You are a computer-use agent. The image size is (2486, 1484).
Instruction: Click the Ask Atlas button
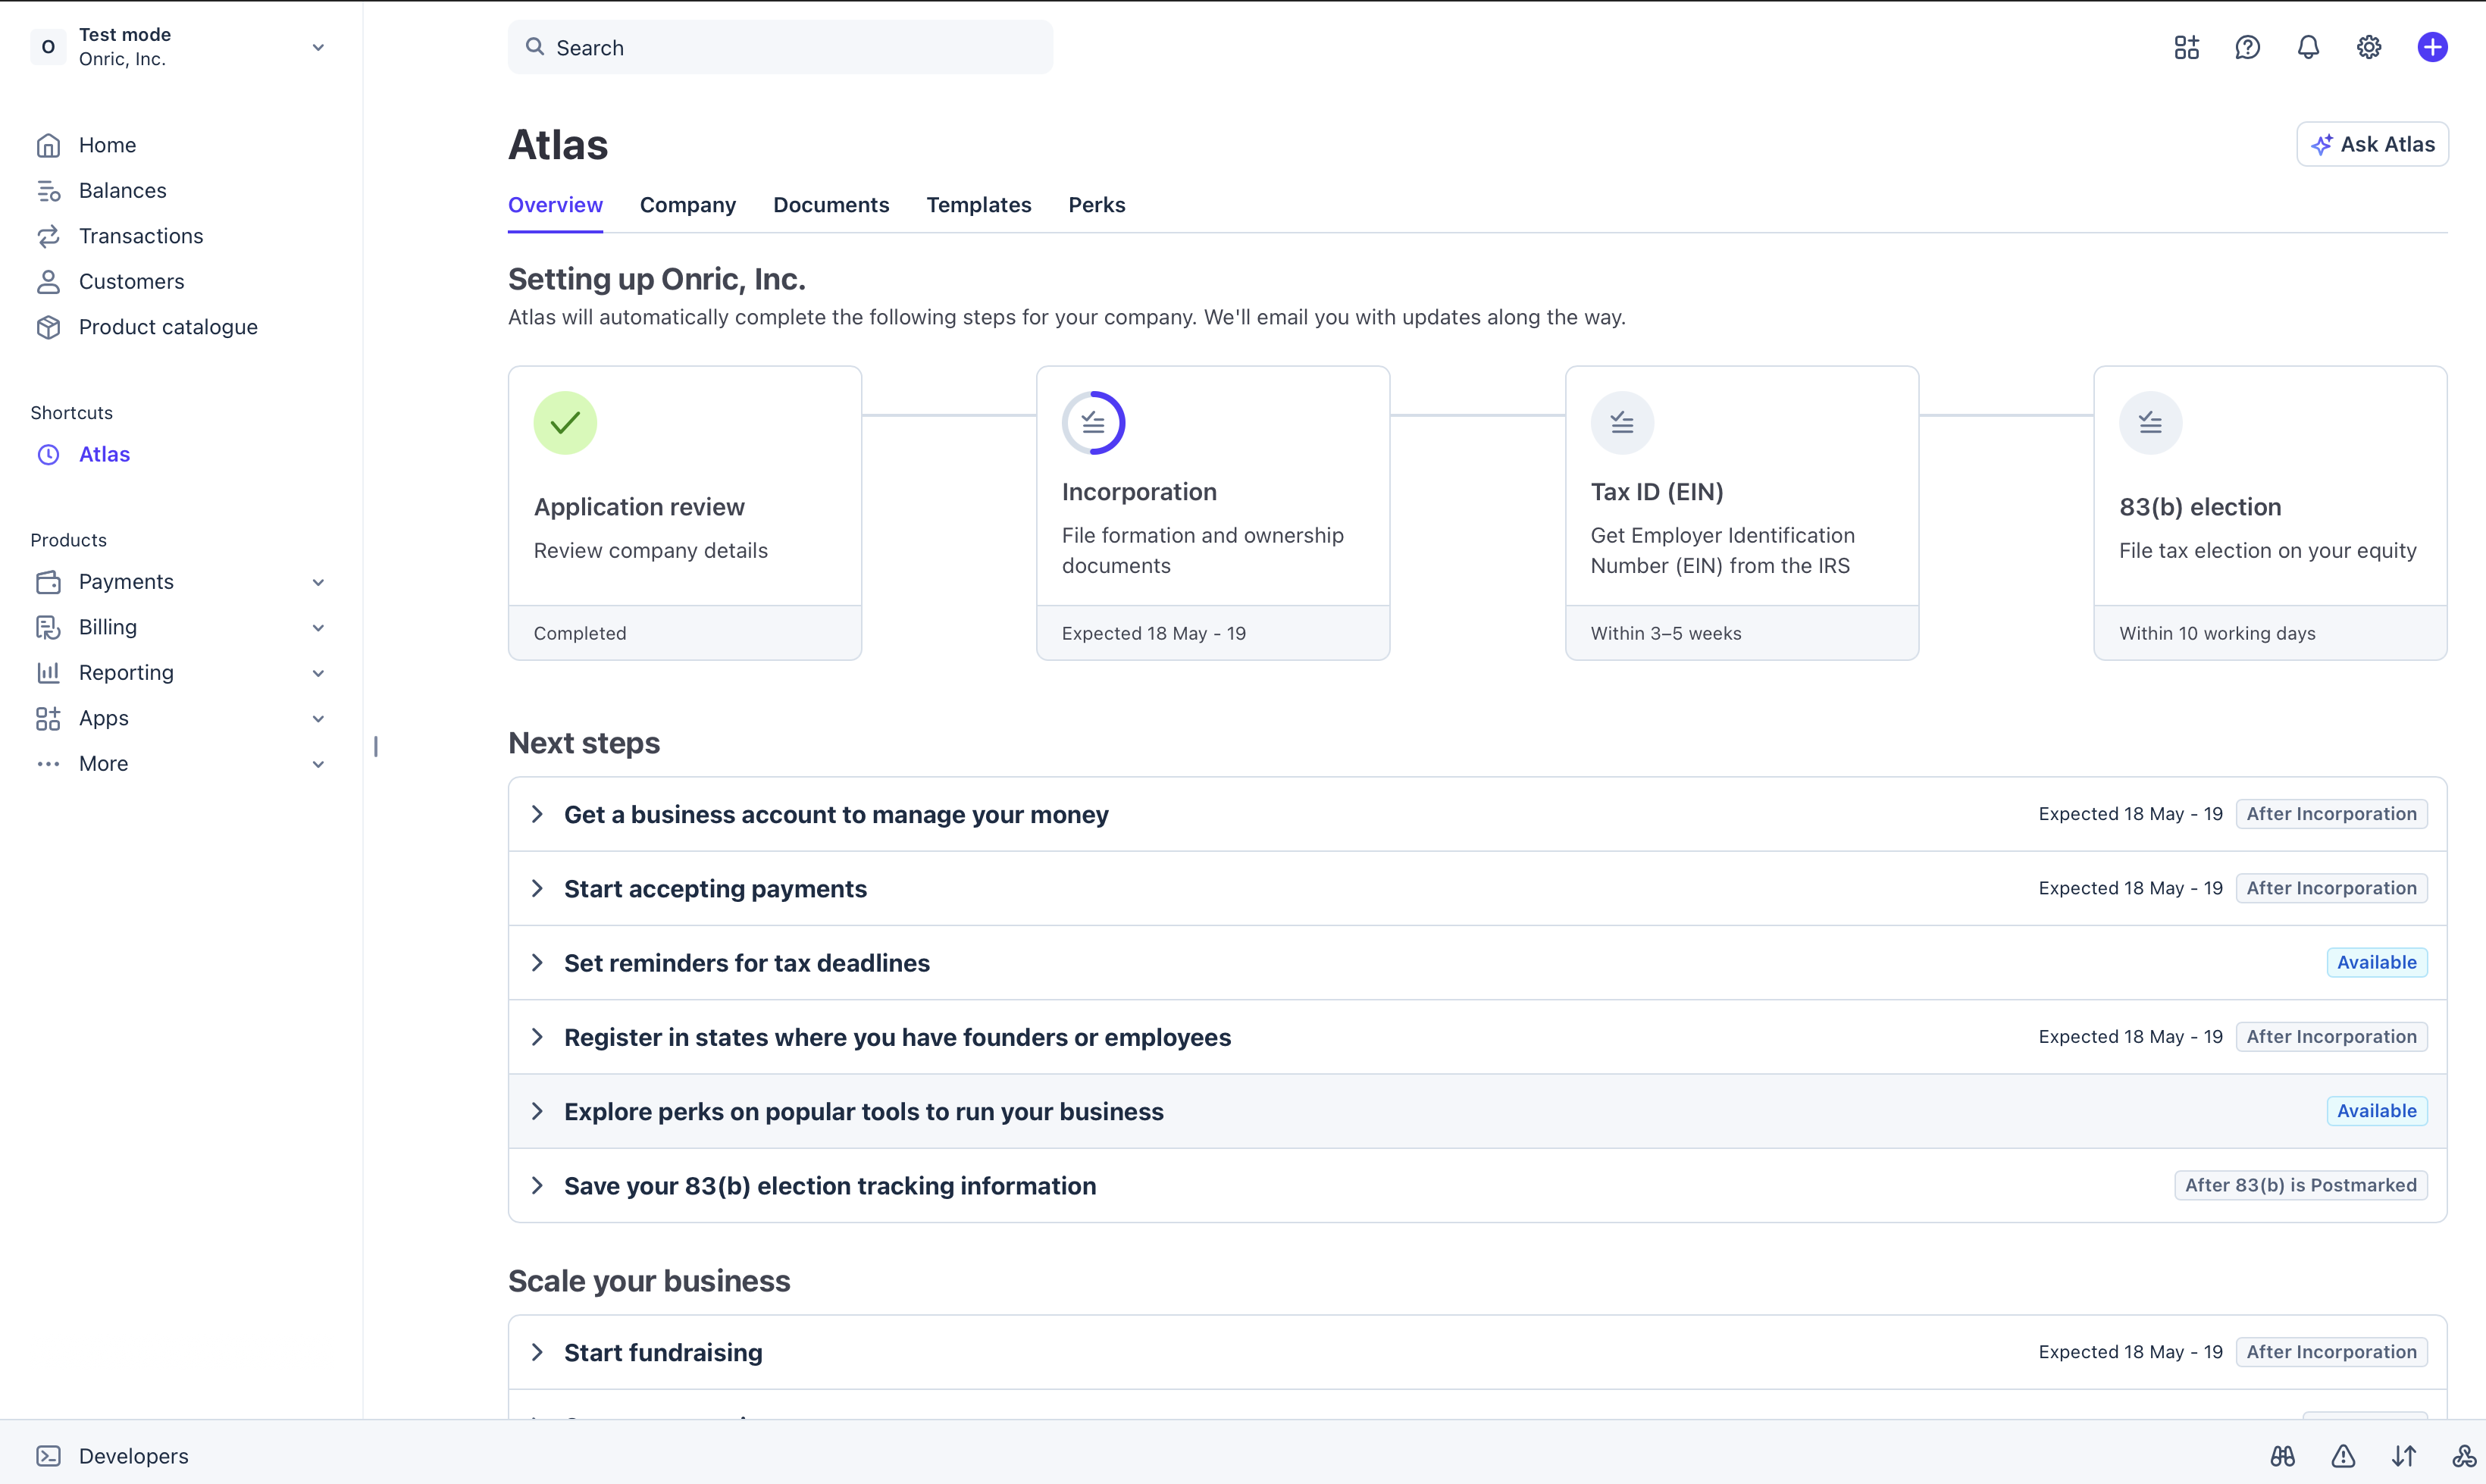(x=2372, y=144)
